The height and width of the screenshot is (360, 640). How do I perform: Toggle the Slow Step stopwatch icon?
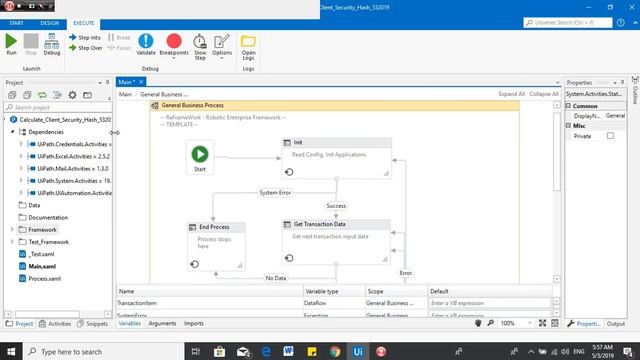pyautogui.click(x=200, y=41)
